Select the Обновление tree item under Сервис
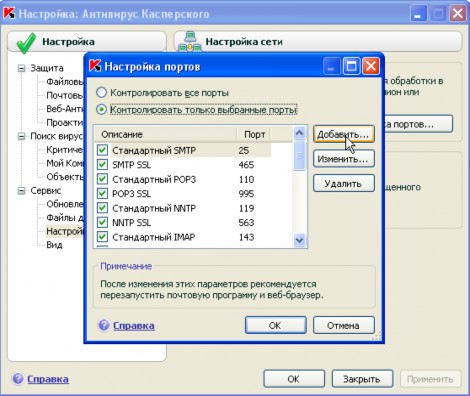Screen dimensions: 470x396 tap(64, 204)
